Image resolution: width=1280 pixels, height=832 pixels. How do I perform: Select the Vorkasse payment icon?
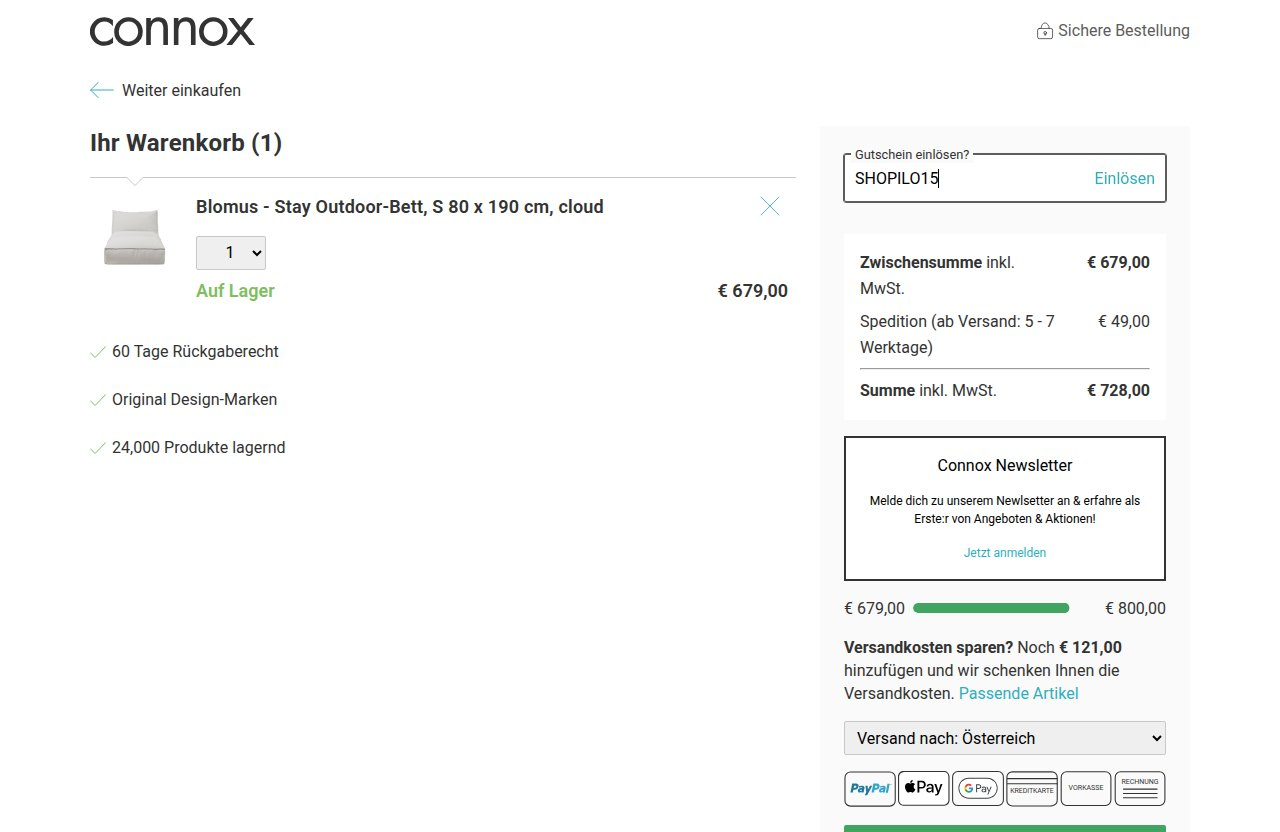coord(1086,788)
